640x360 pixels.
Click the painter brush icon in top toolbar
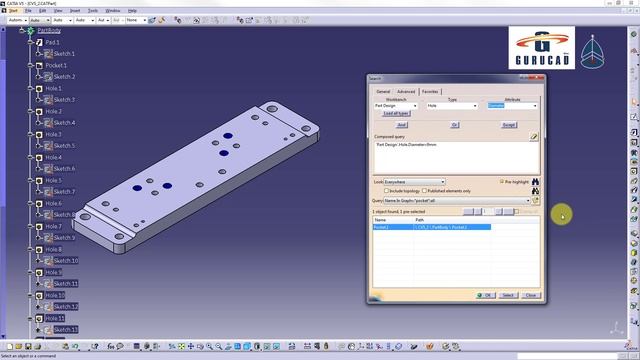point(162,20)
